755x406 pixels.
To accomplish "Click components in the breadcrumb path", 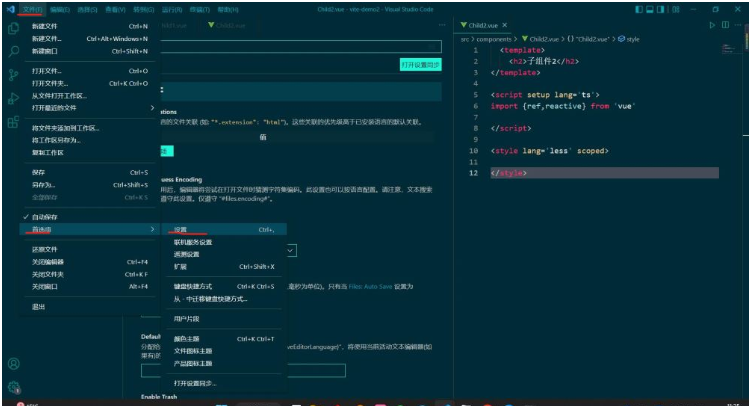I will coord(494,39).
